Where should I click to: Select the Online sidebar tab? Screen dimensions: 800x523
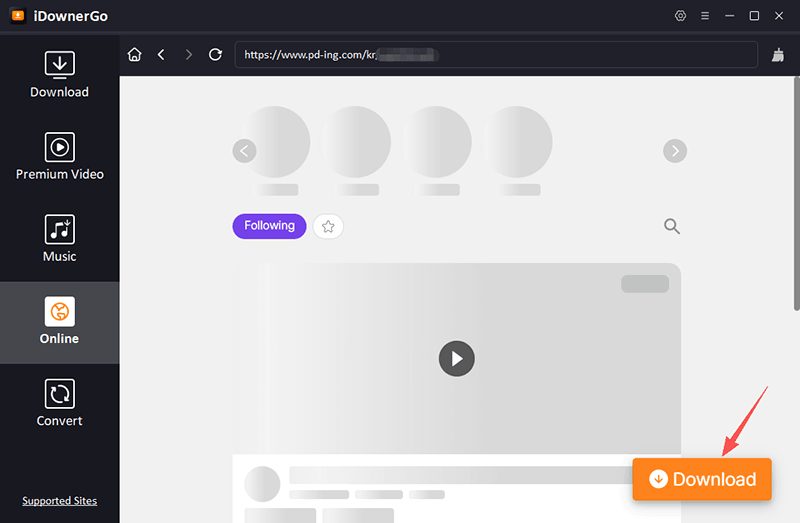[59, 321]
